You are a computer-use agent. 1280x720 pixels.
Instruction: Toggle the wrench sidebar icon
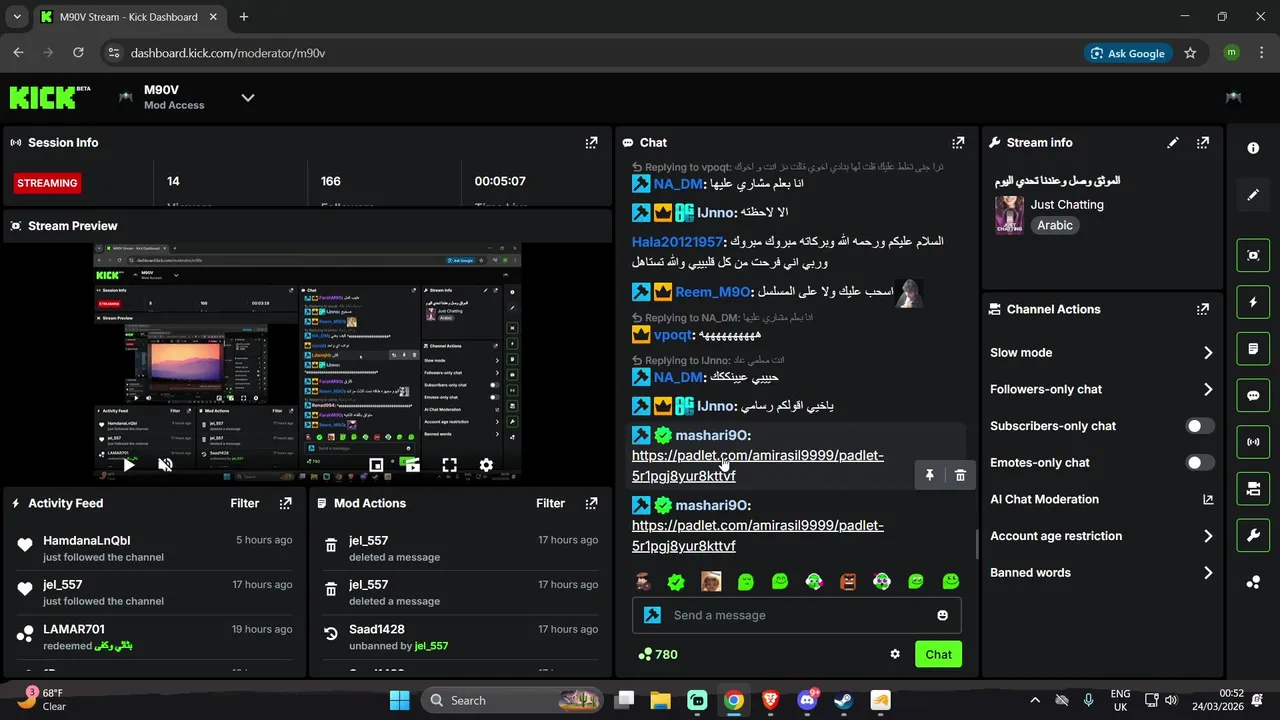click(1253, 535)
